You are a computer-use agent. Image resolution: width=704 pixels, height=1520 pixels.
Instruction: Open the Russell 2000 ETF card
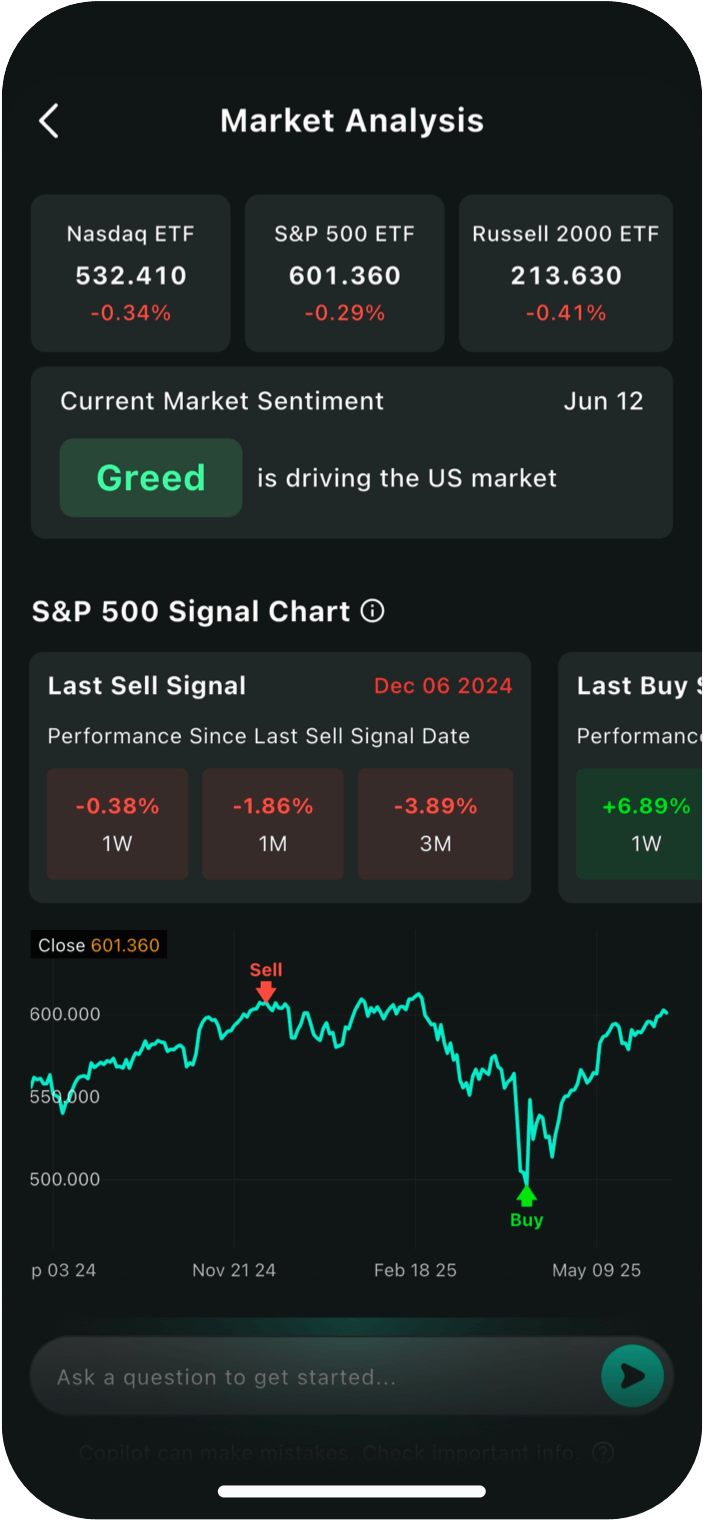tap(565, 273)
